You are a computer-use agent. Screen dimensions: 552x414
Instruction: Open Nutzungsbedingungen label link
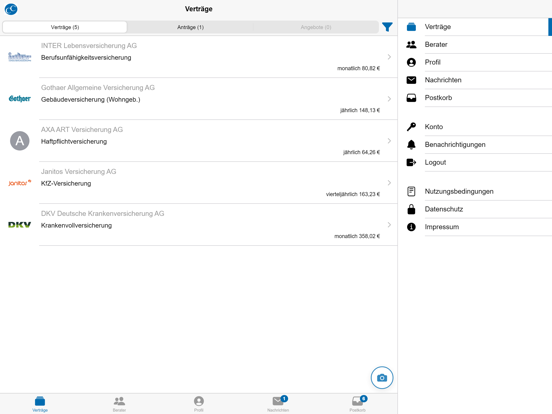pyautogui.click(x=459, y=192)
